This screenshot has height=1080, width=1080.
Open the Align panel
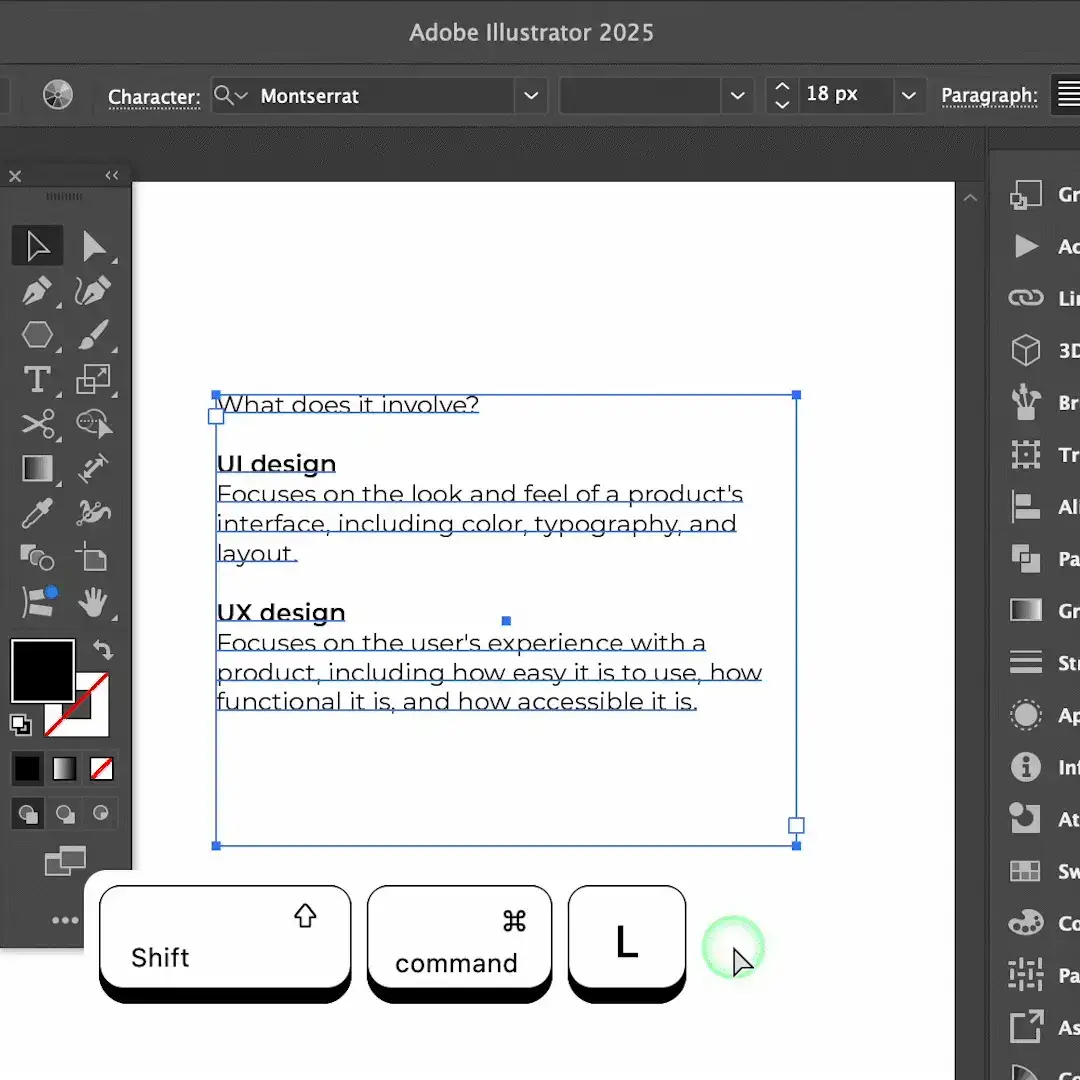pyautogui.click(x=1026, y=507)
